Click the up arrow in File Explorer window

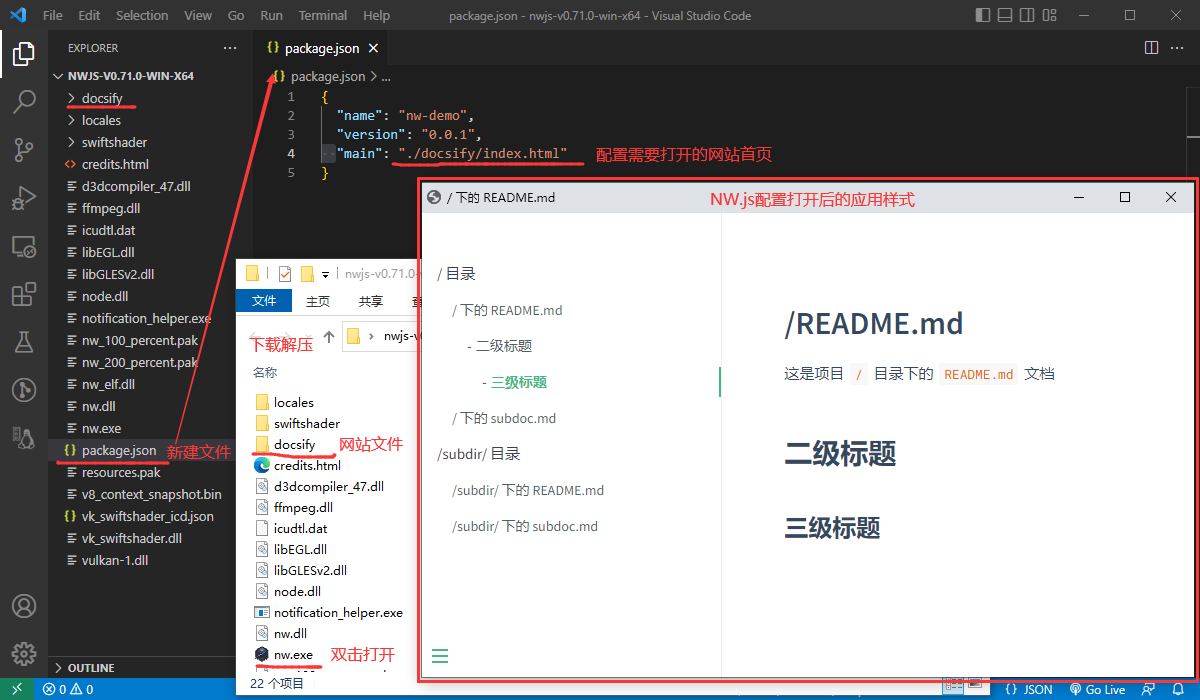click(329, 337)
